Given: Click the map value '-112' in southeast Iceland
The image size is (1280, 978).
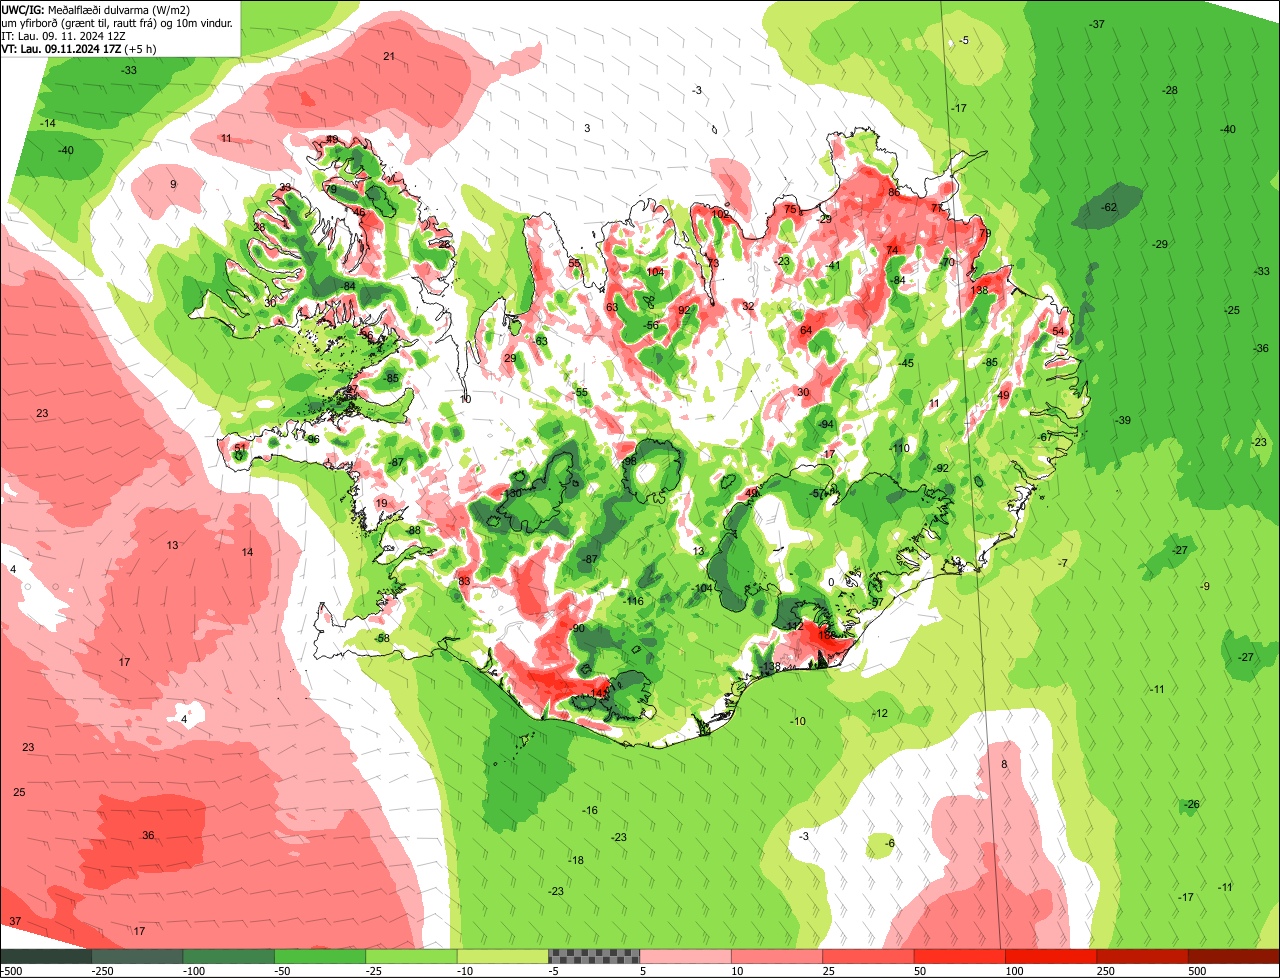Looking at the screenshot, I should click(794, 626).
